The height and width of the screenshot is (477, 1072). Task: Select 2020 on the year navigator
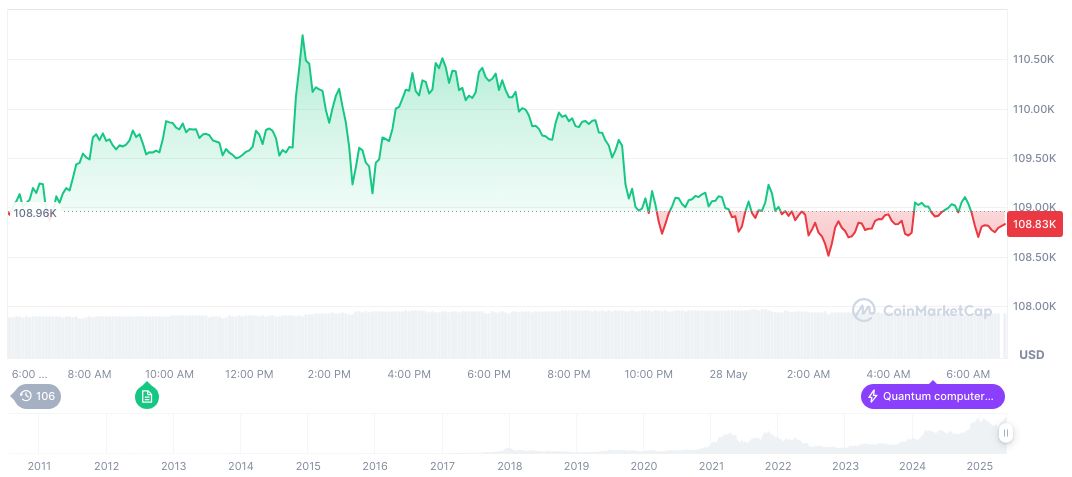tap(644, 466)
